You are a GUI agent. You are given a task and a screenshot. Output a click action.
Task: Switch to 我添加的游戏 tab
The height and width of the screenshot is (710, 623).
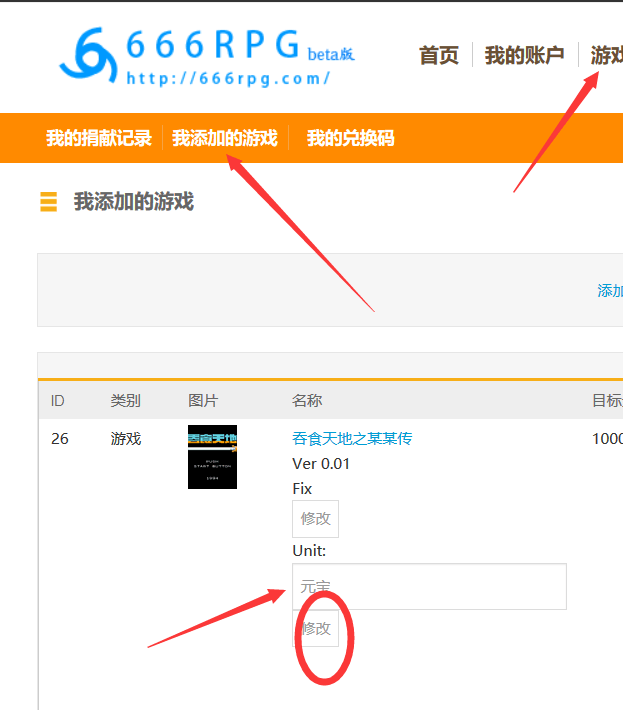pyautogui.click(x=225, y=138)
